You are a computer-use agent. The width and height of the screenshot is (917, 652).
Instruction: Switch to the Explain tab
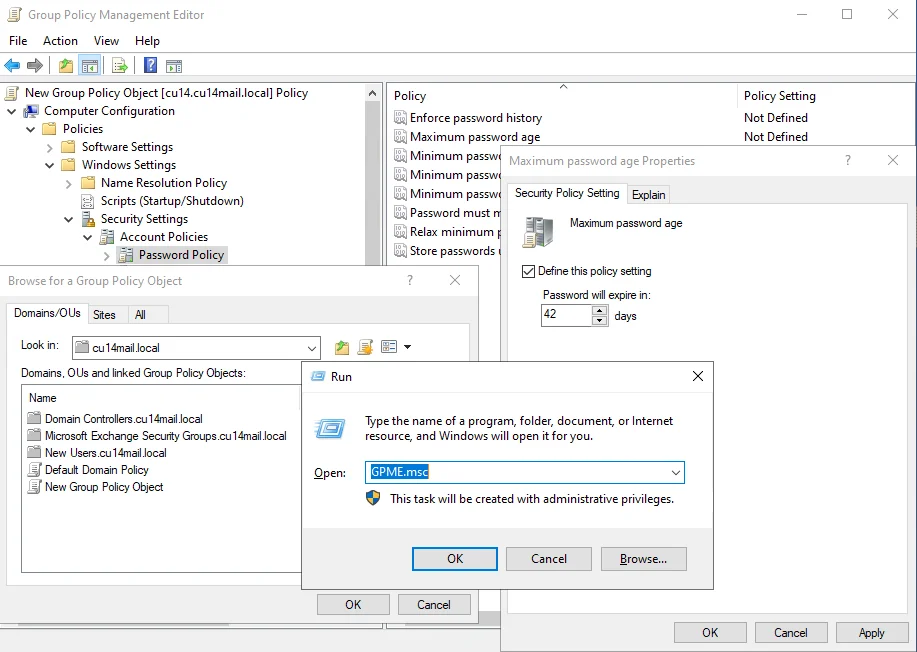point(649,195)
